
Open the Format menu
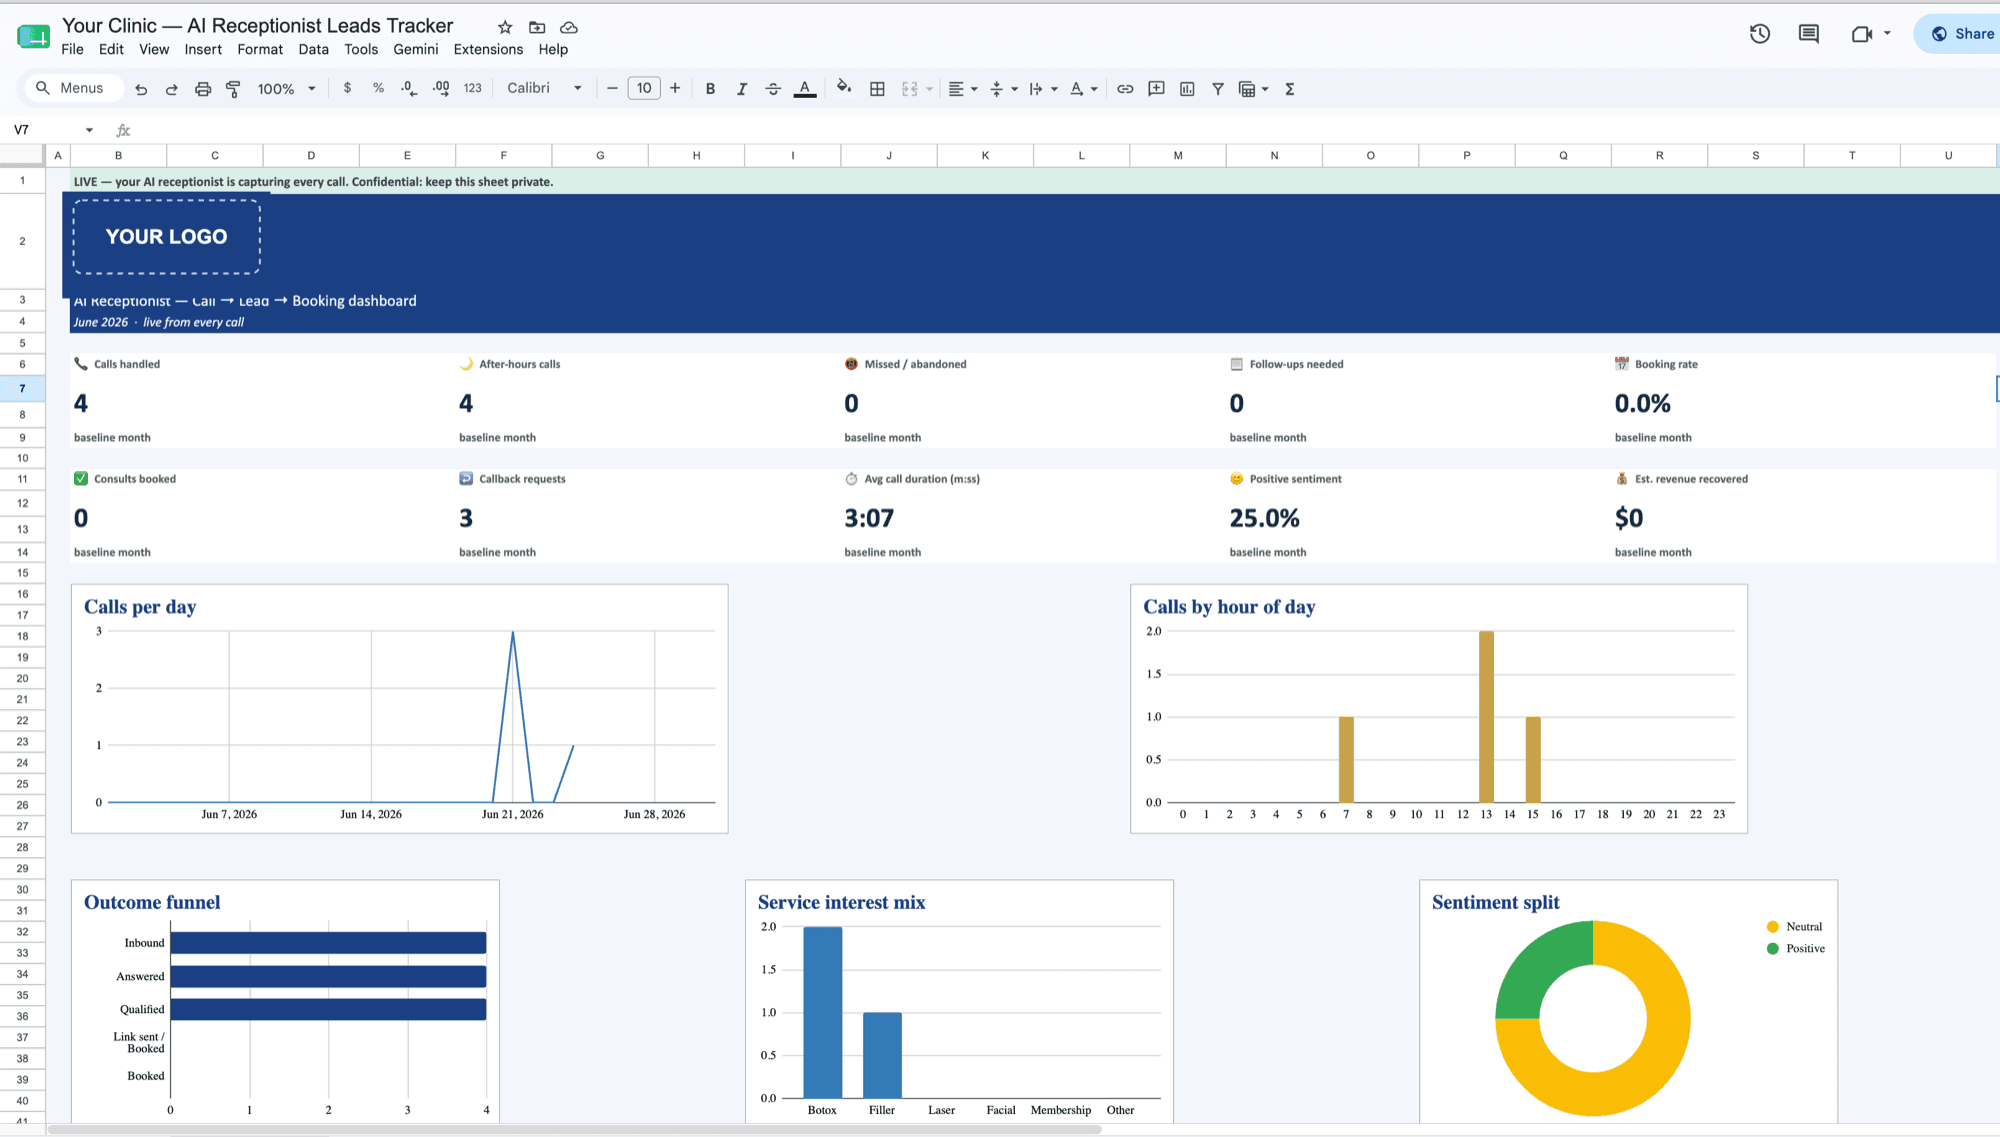(260, 49)
